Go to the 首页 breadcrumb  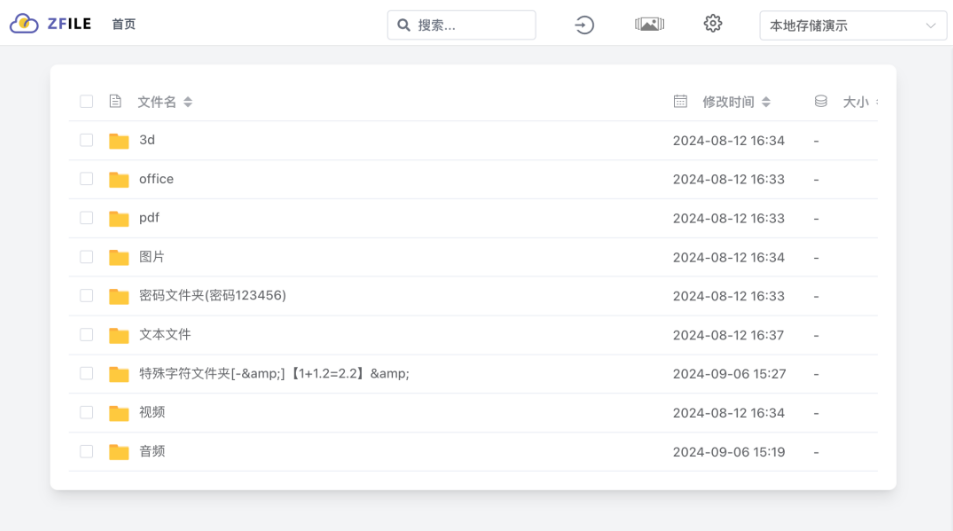[123, 24]
